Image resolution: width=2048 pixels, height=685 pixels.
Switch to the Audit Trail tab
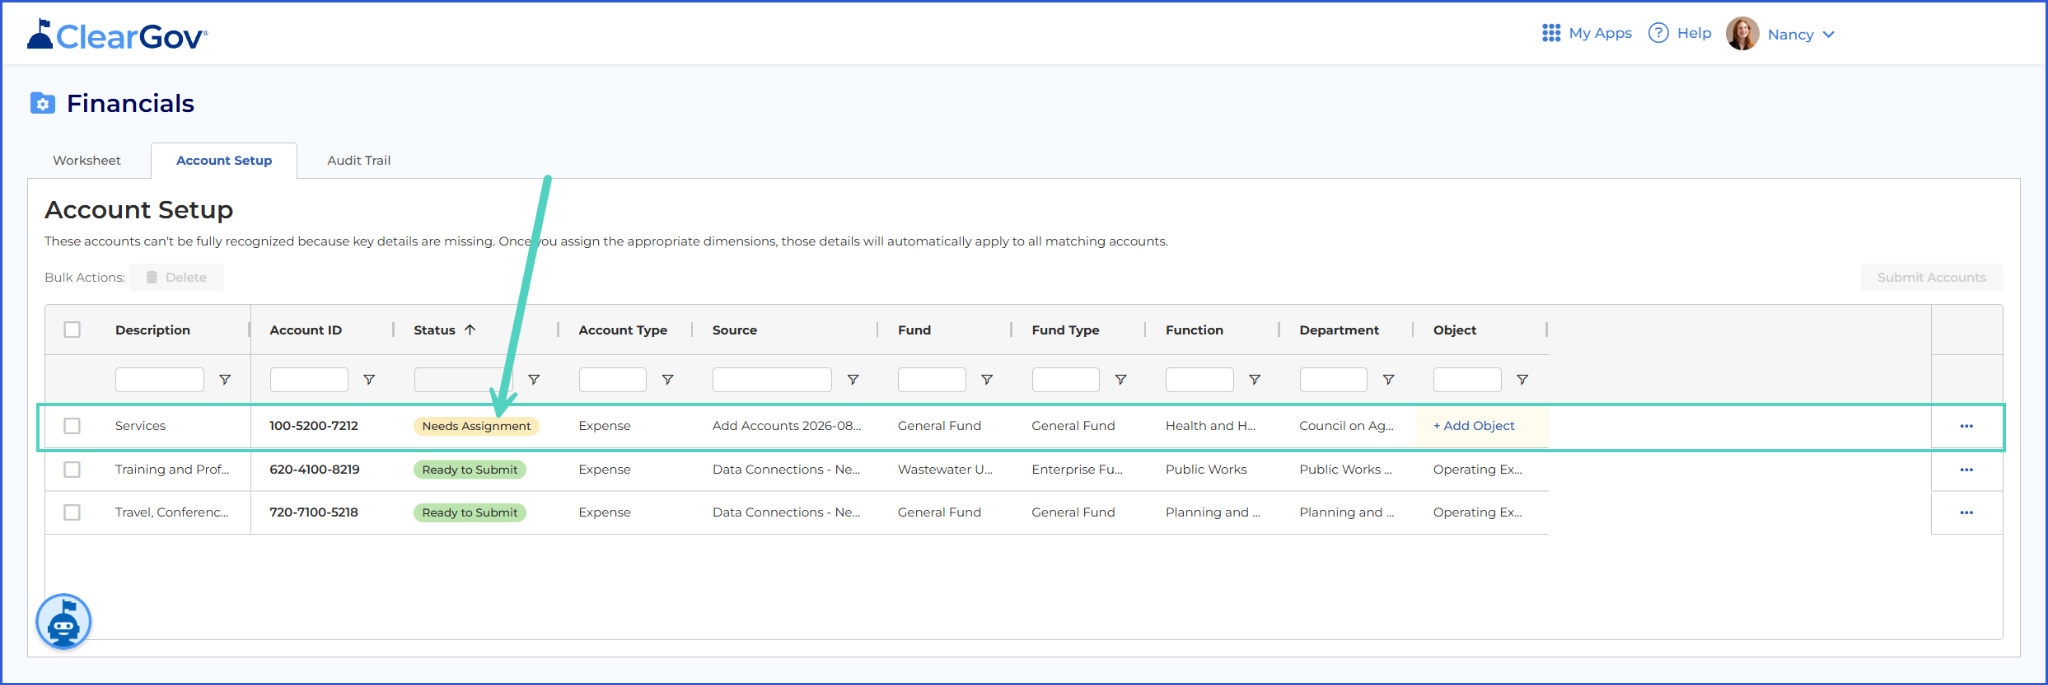[x=359, y=160]
